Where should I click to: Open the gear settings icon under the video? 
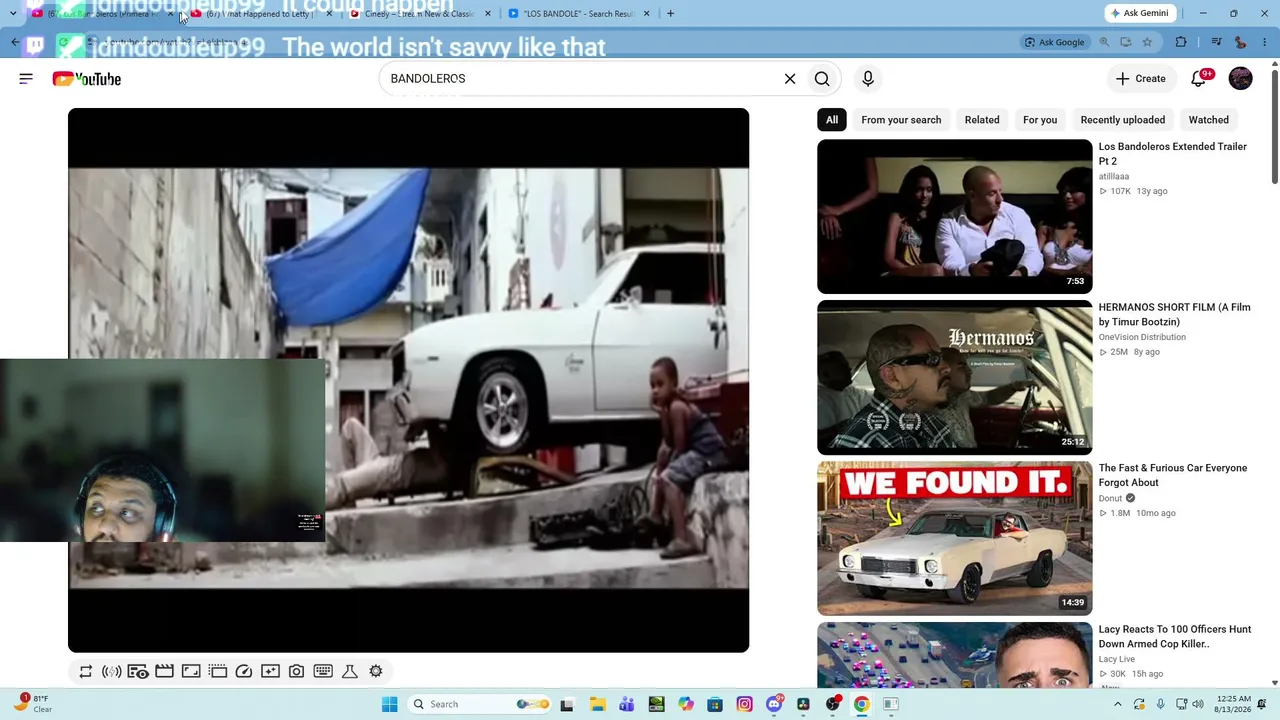pyautogui.click(x=376, y=672)
